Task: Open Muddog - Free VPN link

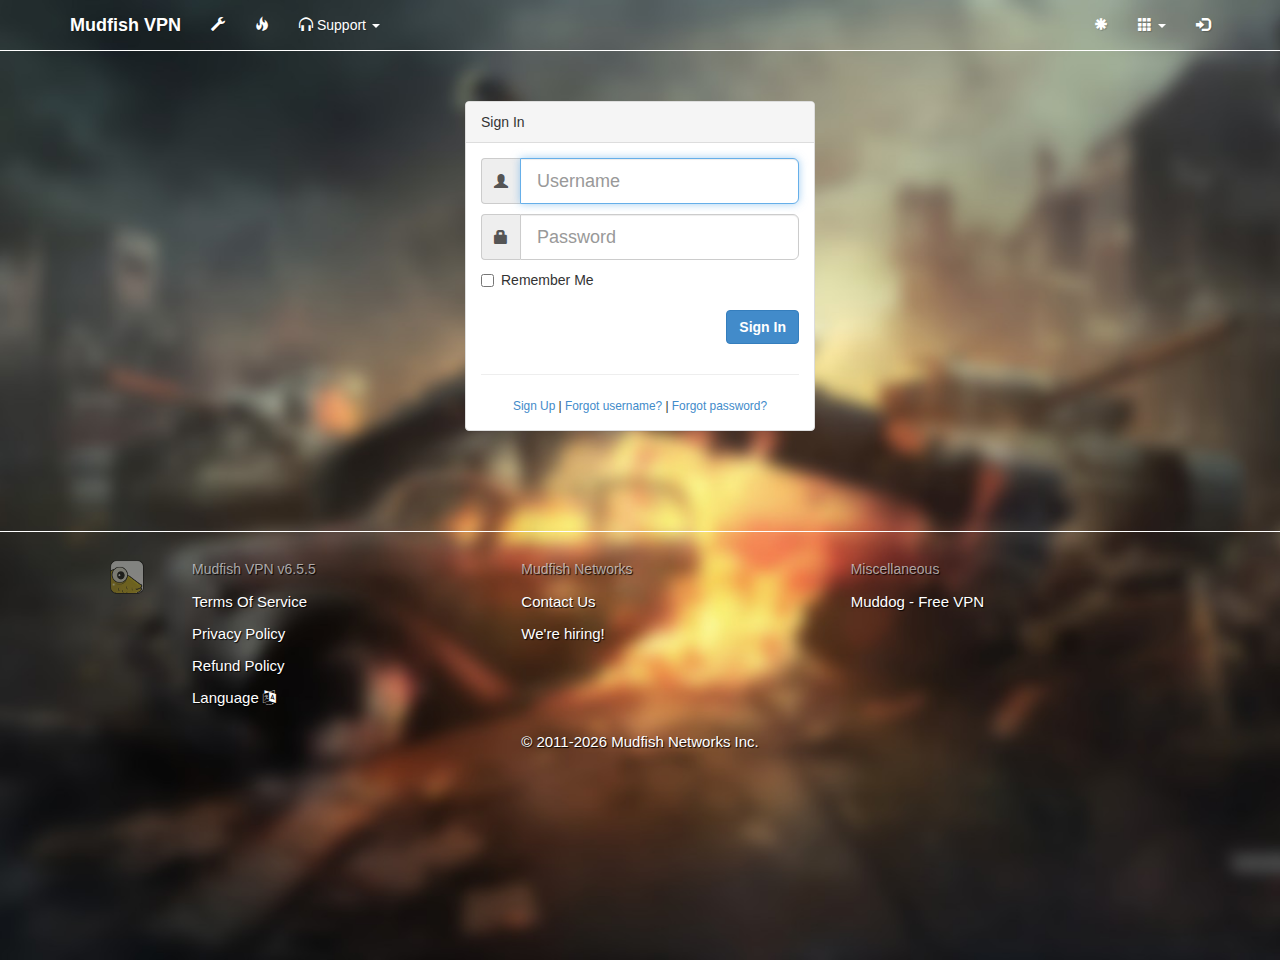Action: 917,602
